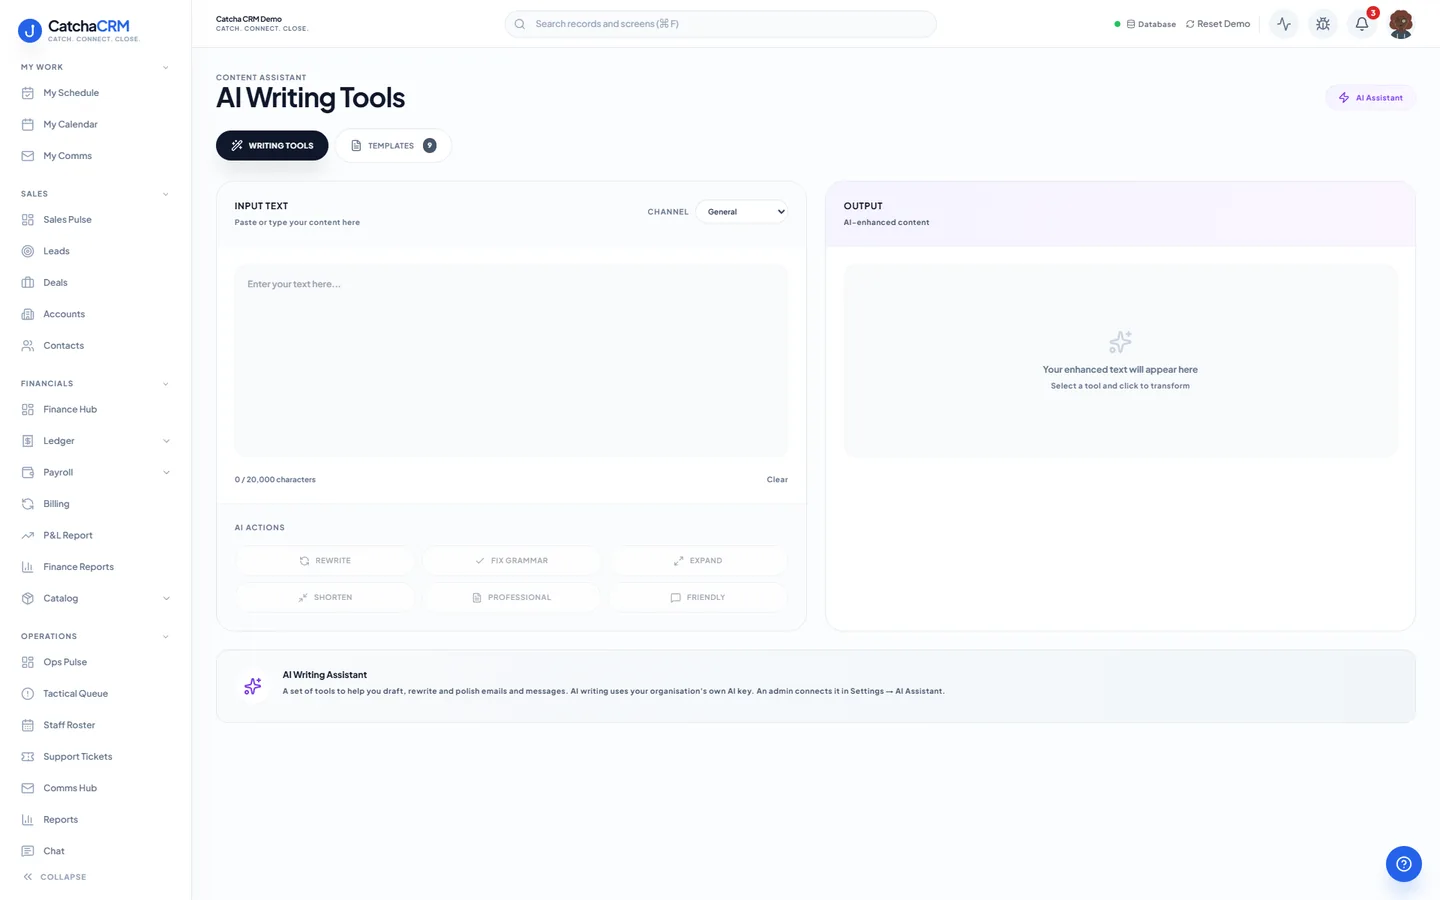The height and width of the screenshot is (900, 1440).
Task: Apply the Friendly tone action
Action: [698, 597]
